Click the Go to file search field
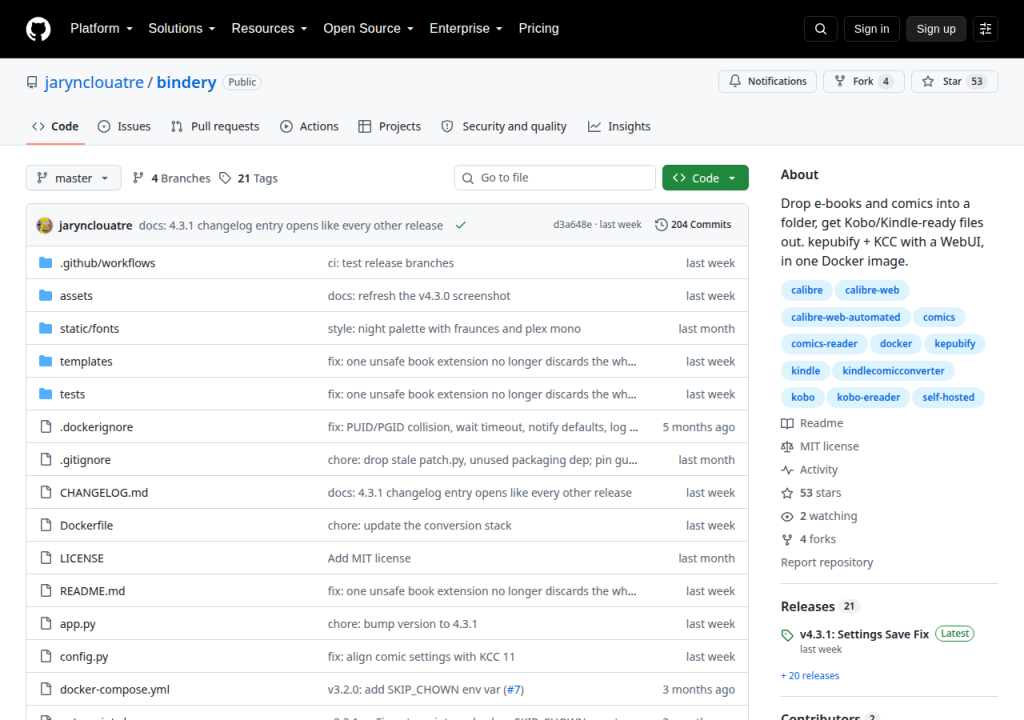The height and width of the screenshot is (720, 1024). (554, 178)
